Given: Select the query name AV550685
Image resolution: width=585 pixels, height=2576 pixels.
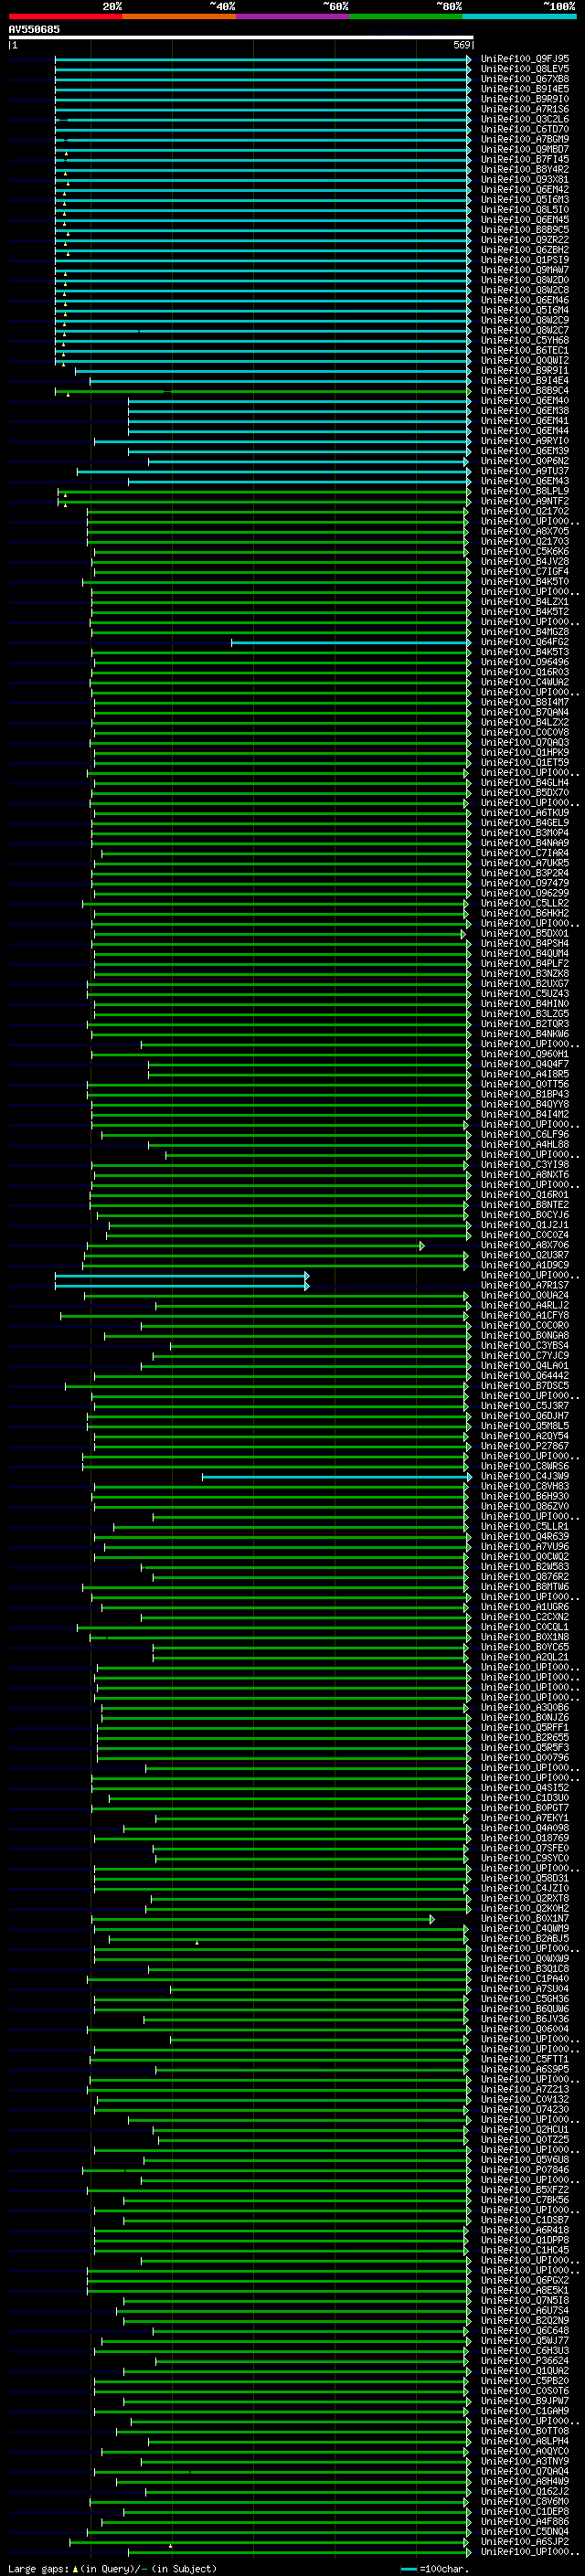Looking at the screenshot, I should [34, 29].
